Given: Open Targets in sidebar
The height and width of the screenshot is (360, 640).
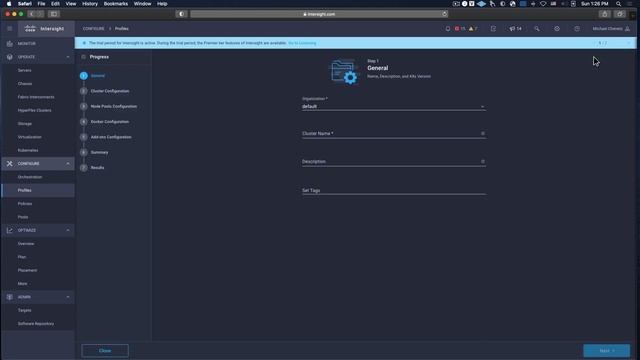Looking at the screenshot, I should click(24, 310).
